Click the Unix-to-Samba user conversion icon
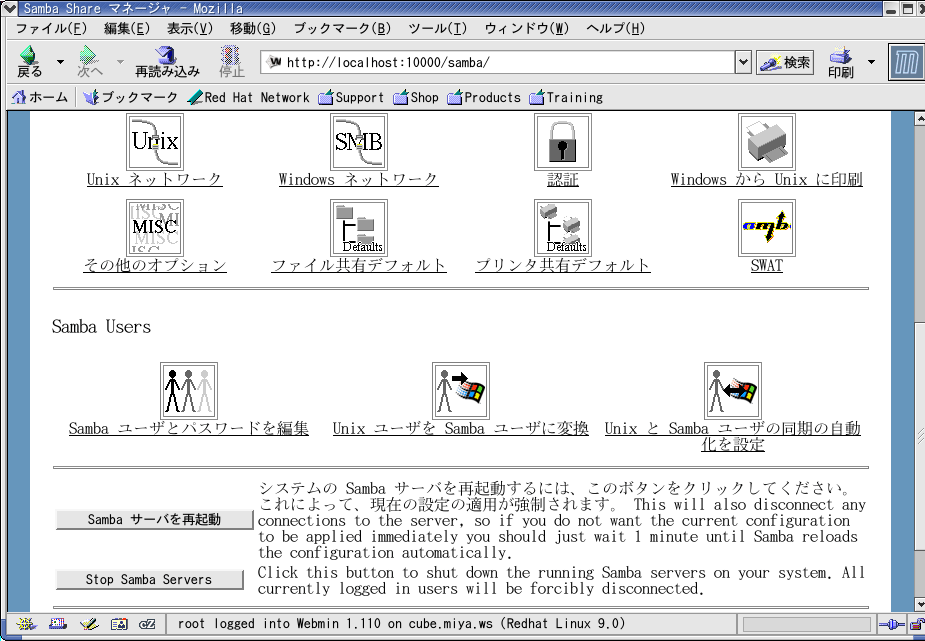 click(x=461, y=391)
